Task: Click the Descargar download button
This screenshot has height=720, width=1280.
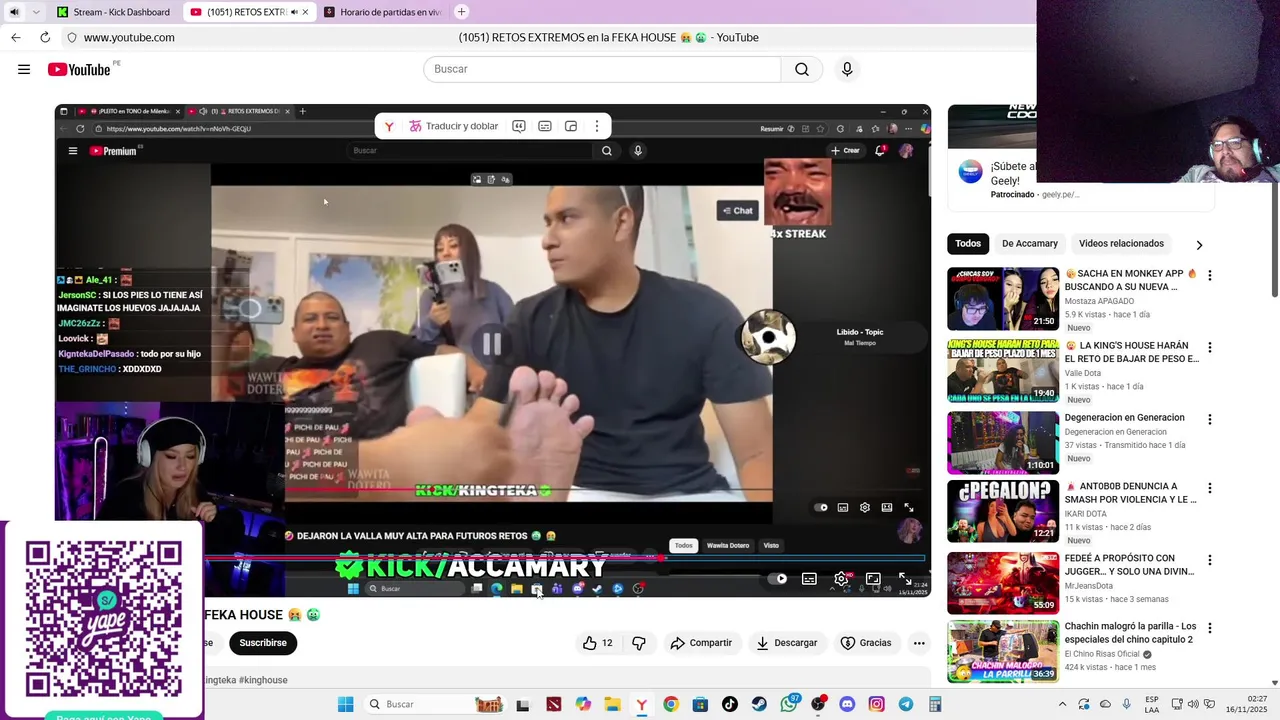Action: [786, 643]
